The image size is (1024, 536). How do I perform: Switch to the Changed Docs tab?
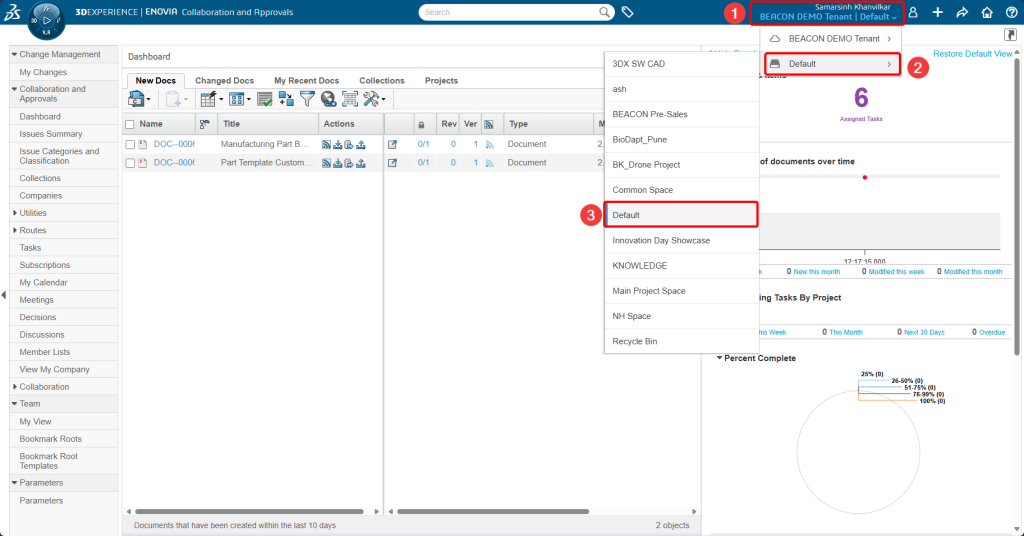point(224,80)
